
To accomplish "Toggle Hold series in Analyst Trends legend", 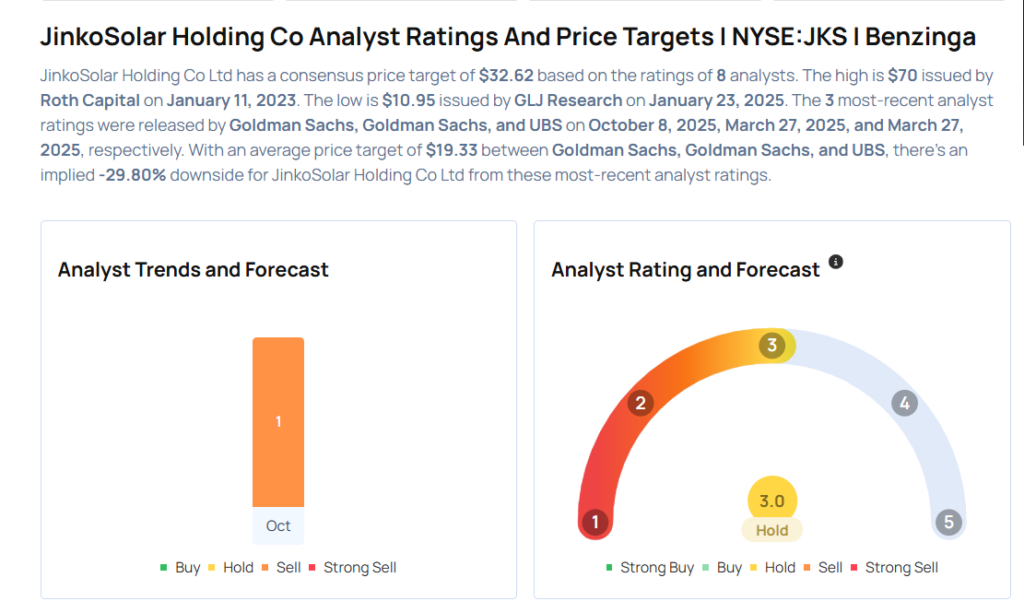I will pos(231,567).
